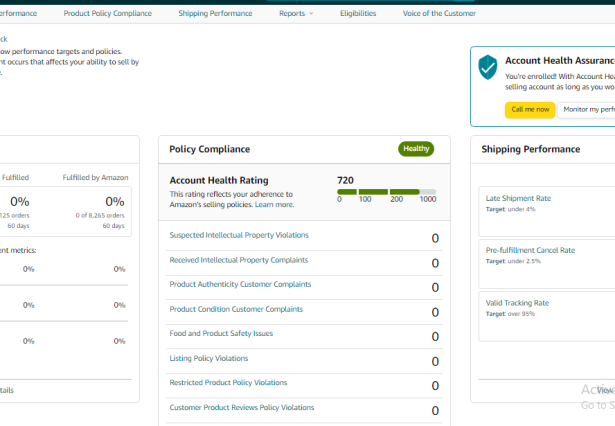Go to the Eligibilities tab
Viewport: 615px width, 426px height.
358,14
